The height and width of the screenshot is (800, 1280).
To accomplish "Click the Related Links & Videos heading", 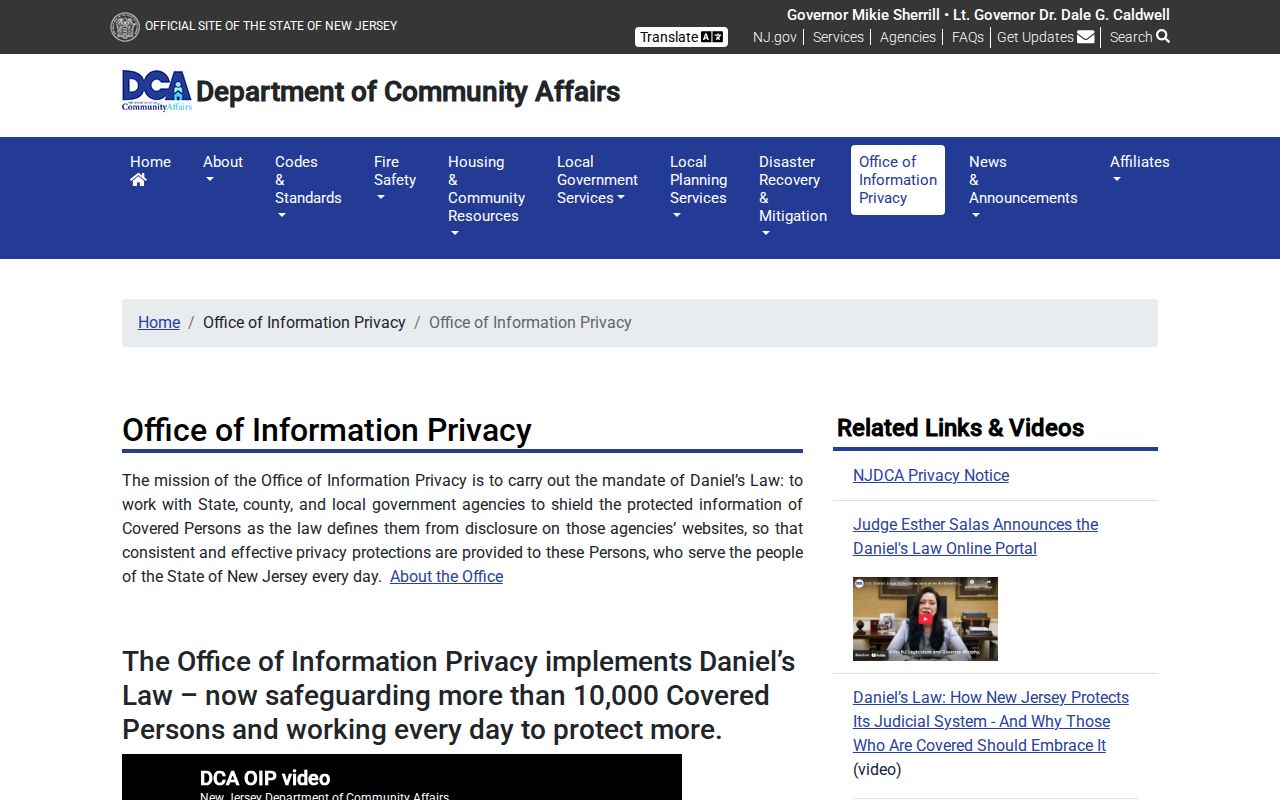I will tap(960, 428).
